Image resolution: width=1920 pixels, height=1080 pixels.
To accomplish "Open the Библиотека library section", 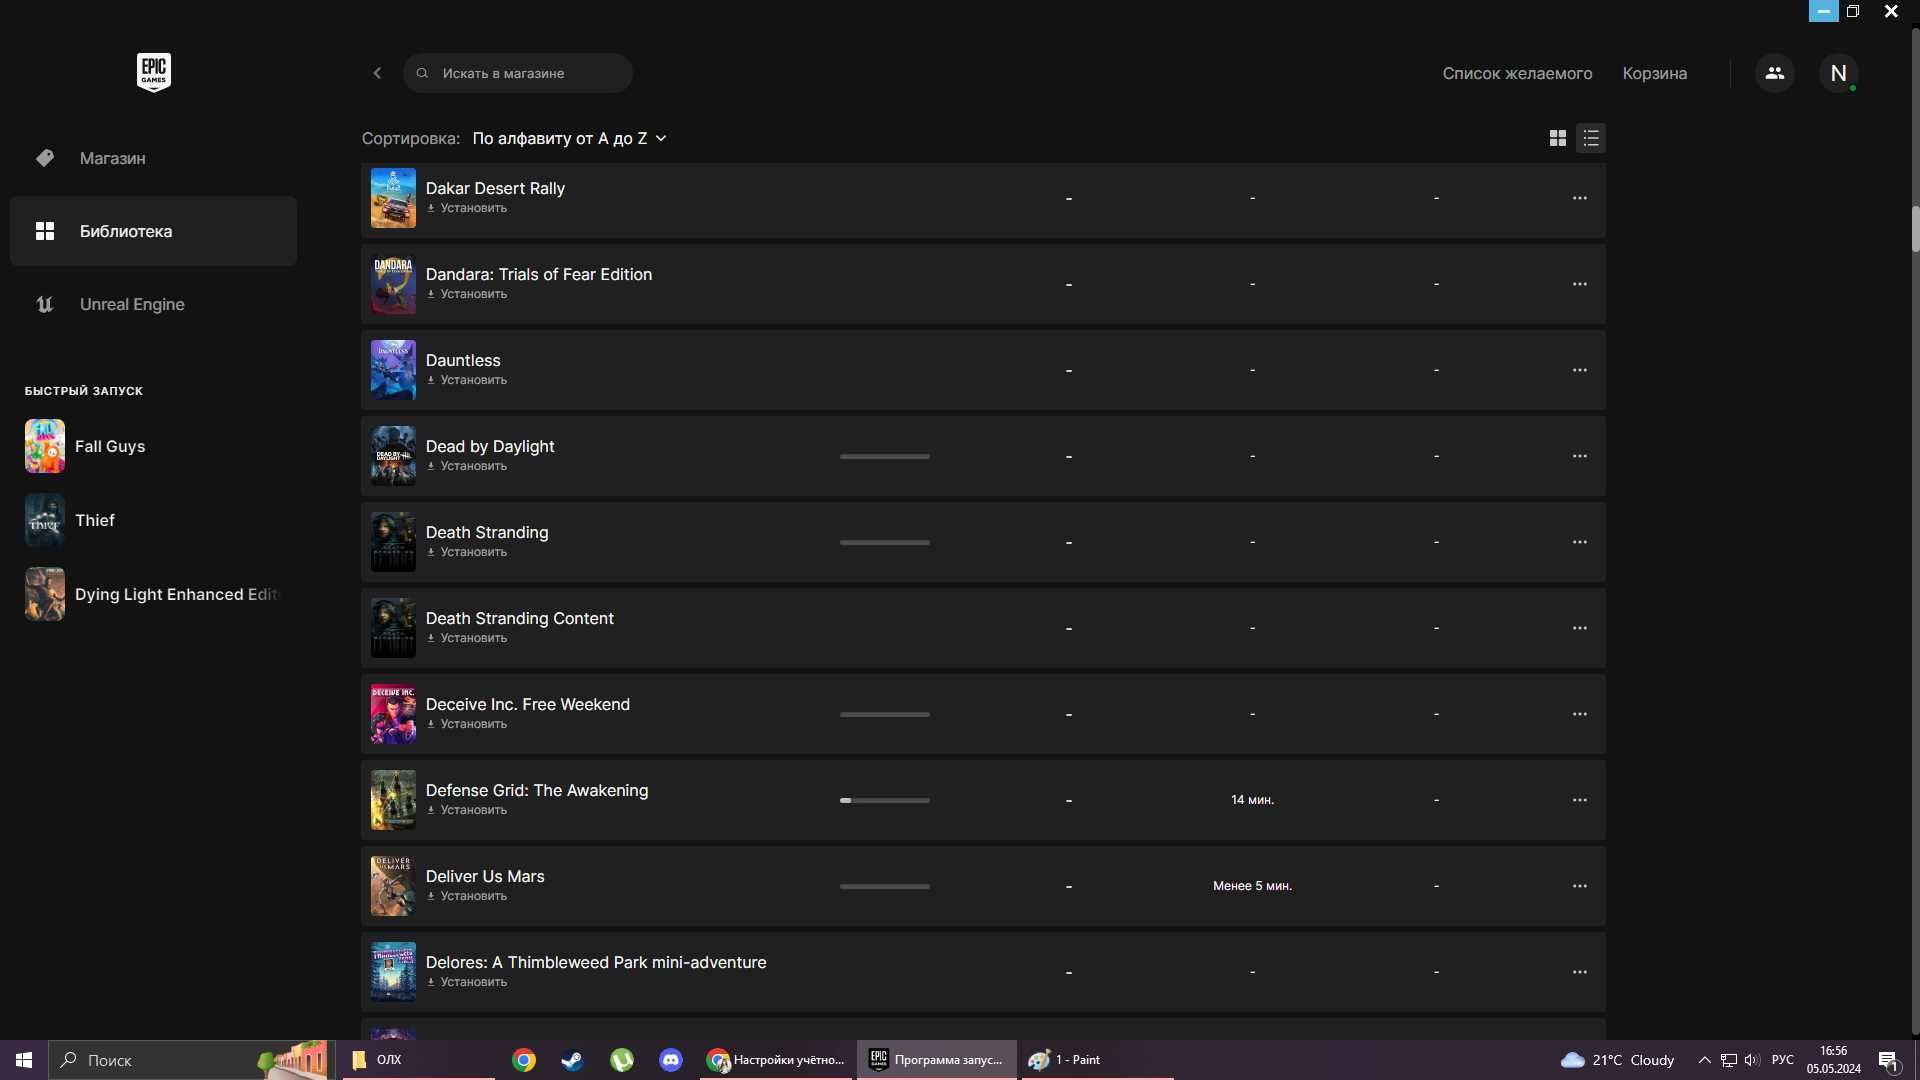I will click(x=153, y=231).
